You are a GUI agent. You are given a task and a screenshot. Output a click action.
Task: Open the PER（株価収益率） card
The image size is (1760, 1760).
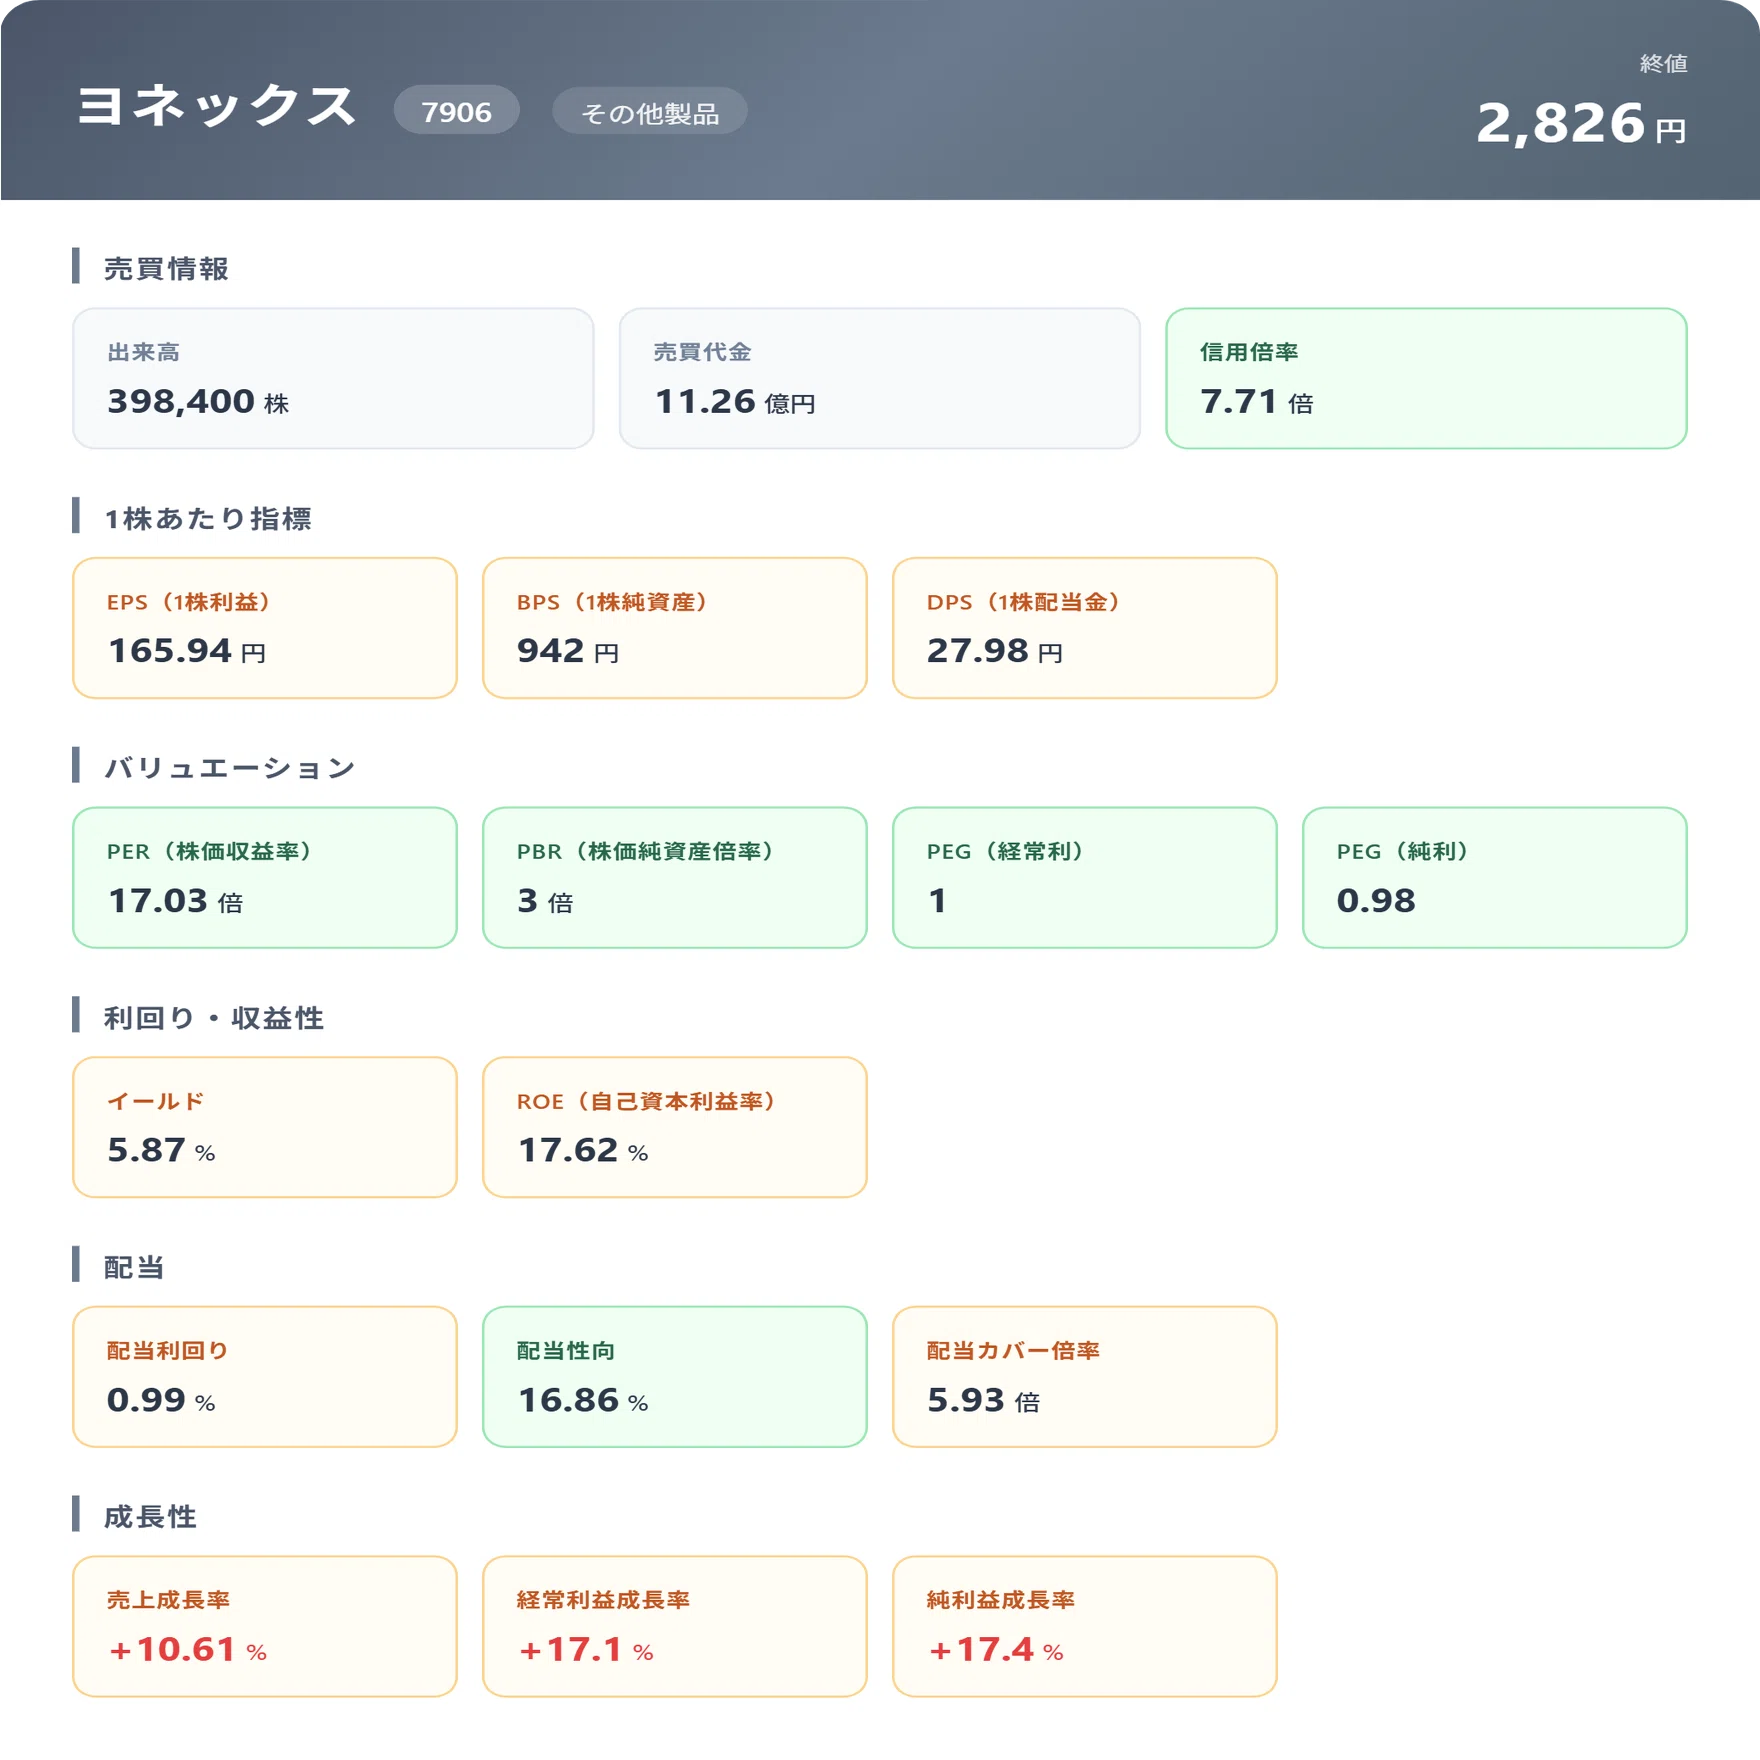click(x=265, y=877)
